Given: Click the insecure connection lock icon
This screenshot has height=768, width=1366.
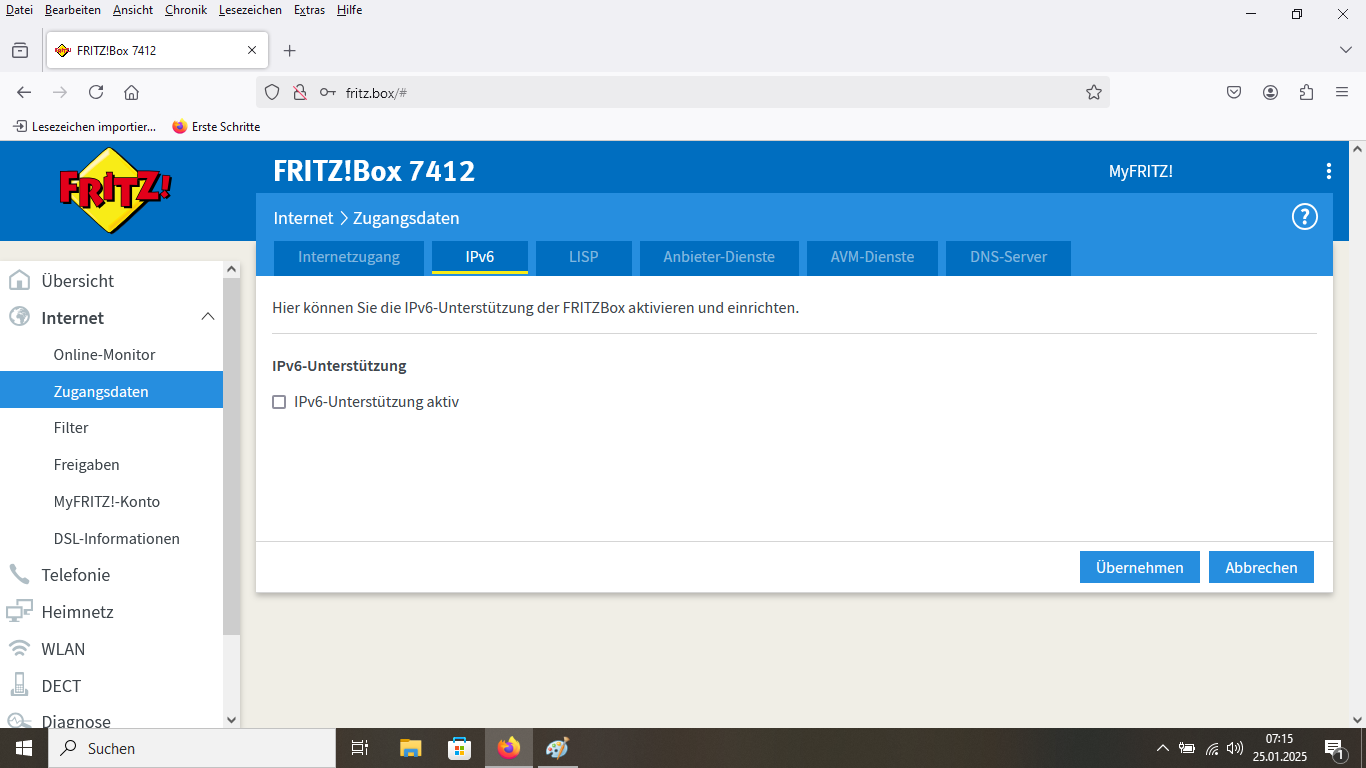Looking at the screenshot, I should (x=299, y=92).
